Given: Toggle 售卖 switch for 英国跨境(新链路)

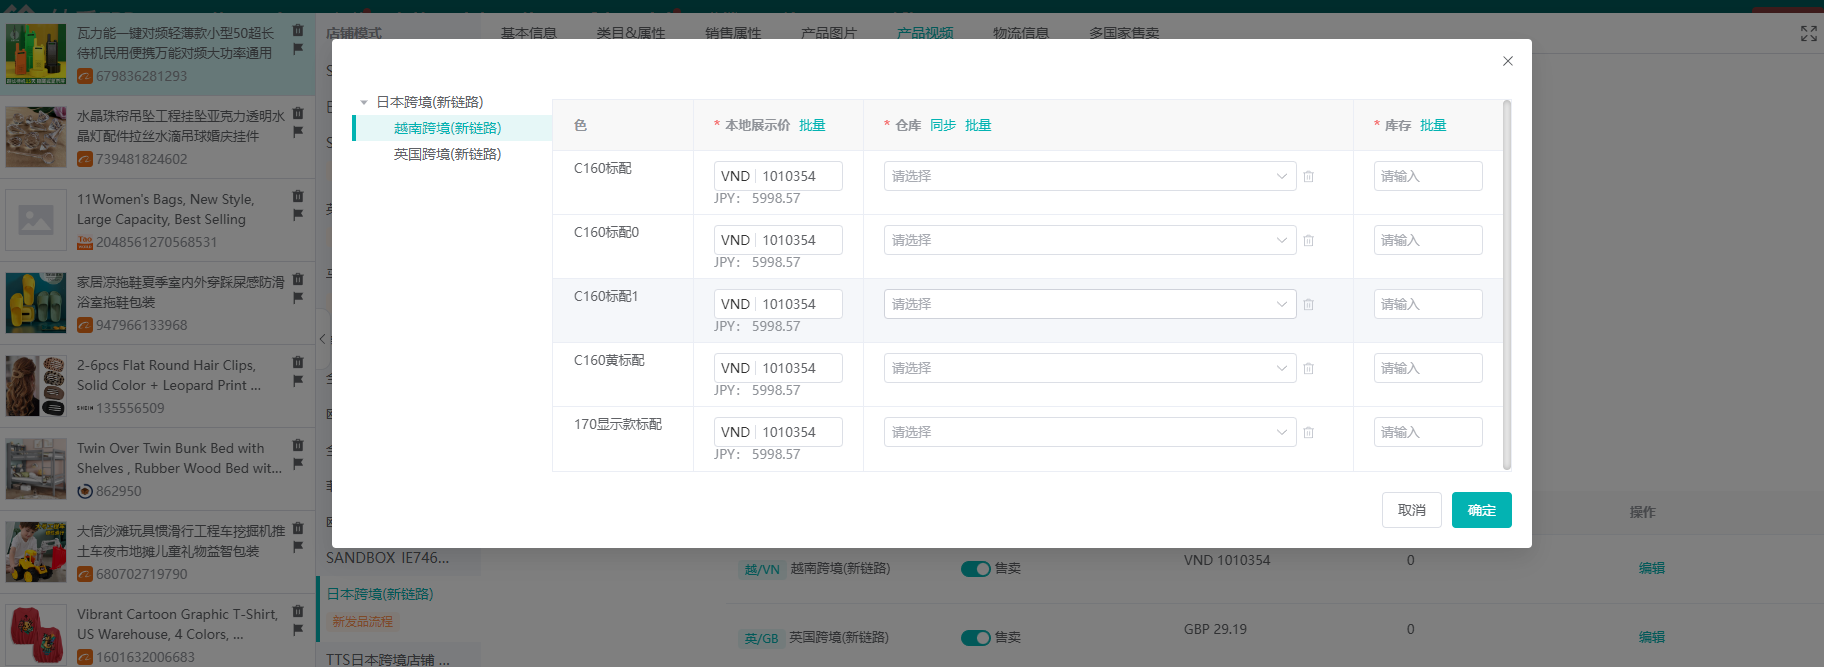Looking at the screenshot, I should point(975,638).
